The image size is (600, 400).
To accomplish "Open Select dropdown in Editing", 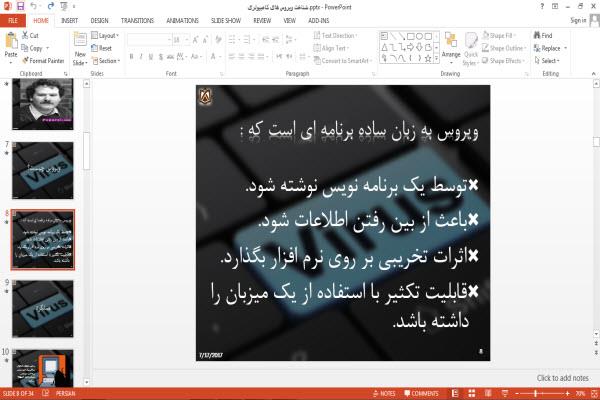I will point(547,60).
